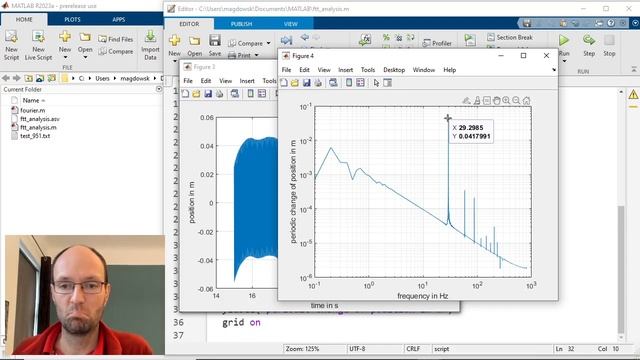Click the Save Figure icon in Figure 4 toolbar
The image size is (640, 360).
307,83
